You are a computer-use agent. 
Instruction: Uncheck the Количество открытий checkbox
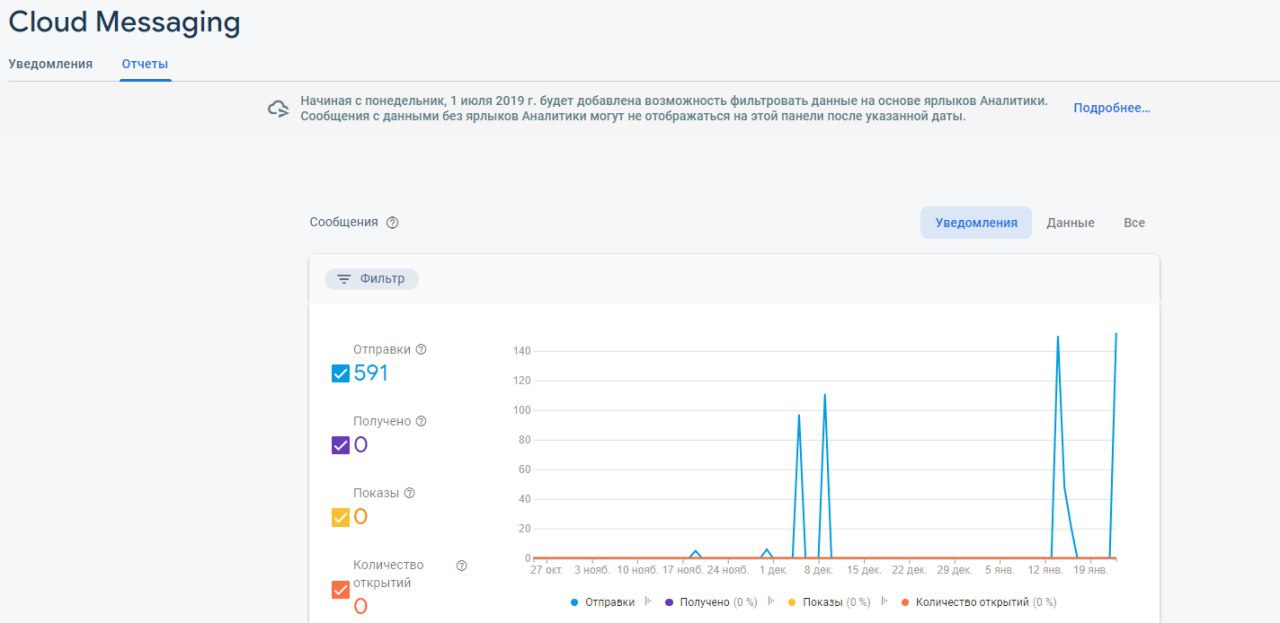coord(340,590)
